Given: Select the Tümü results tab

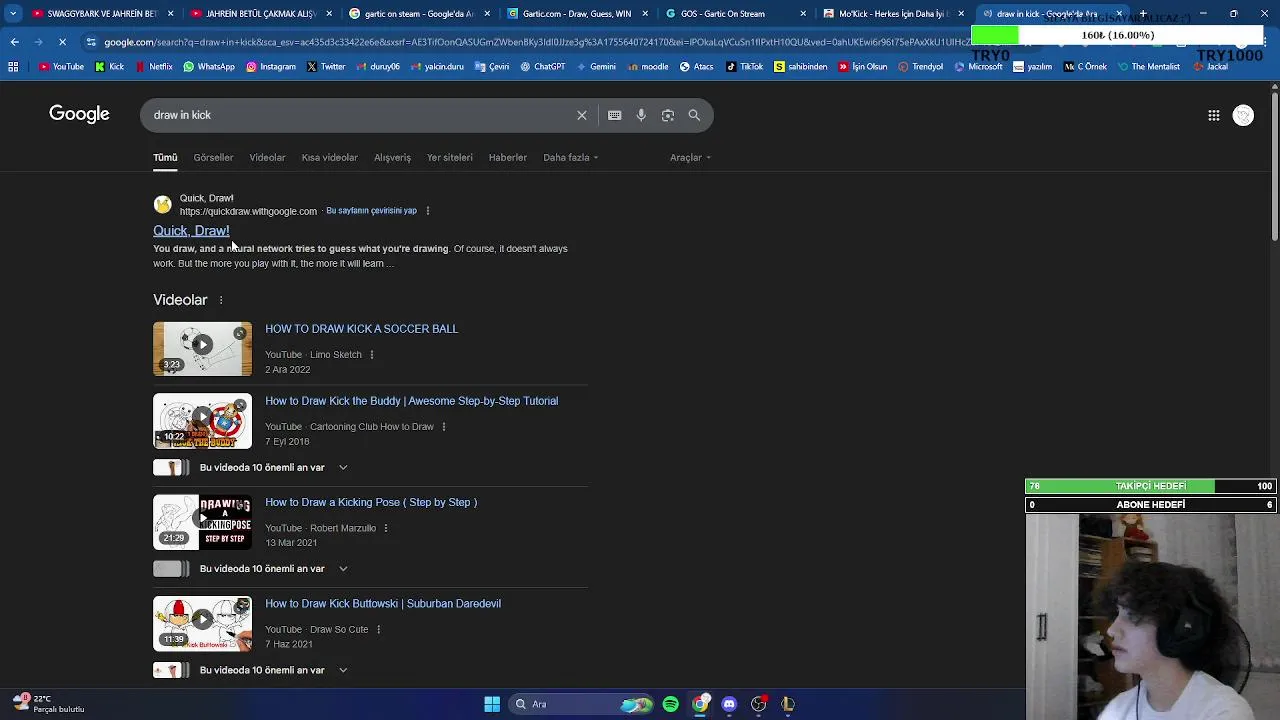Looking at the screenshot, I should pos(165,158).
